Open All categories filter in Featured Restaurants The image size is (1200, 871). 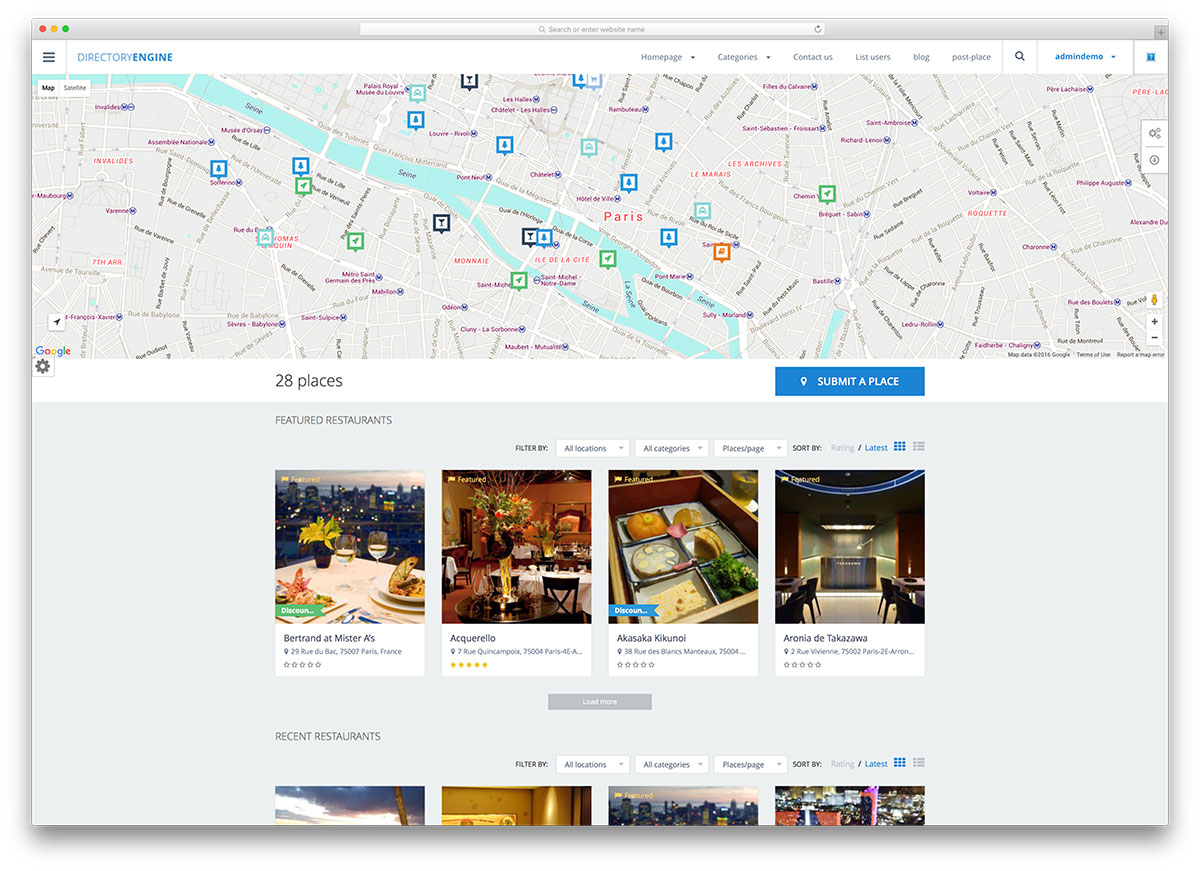671,448
